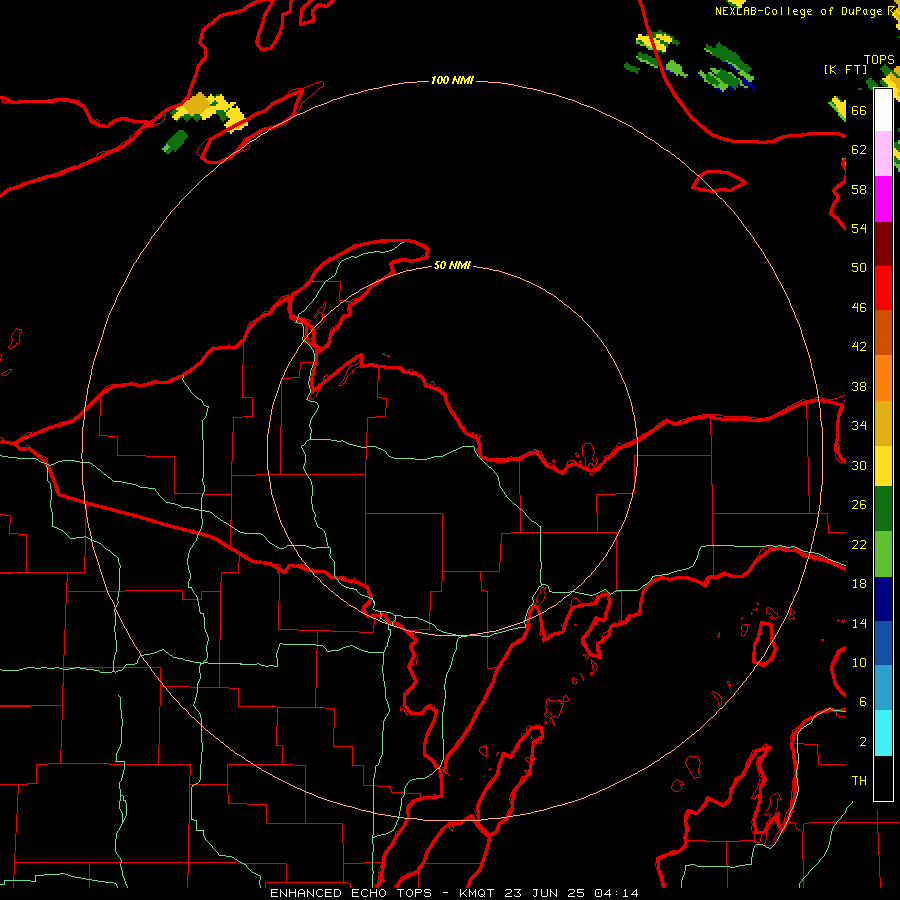Click the '22' legend value
Screen dimensions: 900x900
click(859, 544)
